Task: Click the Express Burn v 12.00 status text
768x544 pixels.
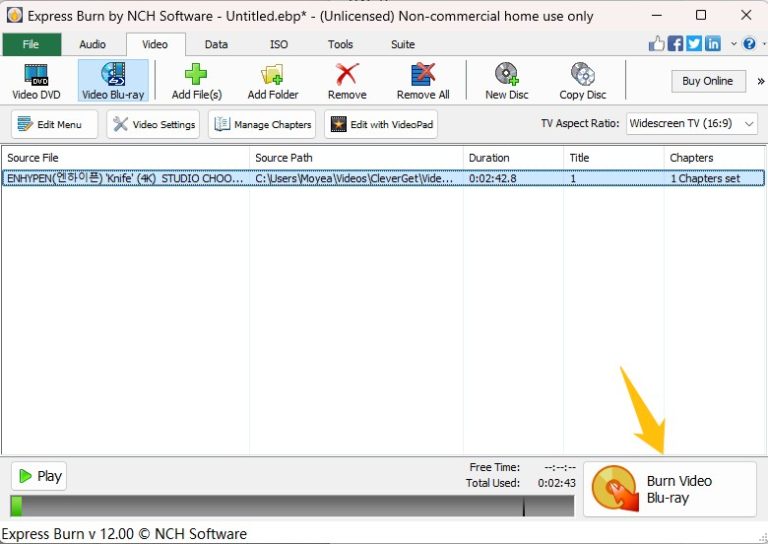Action: [x=124, y=534]
